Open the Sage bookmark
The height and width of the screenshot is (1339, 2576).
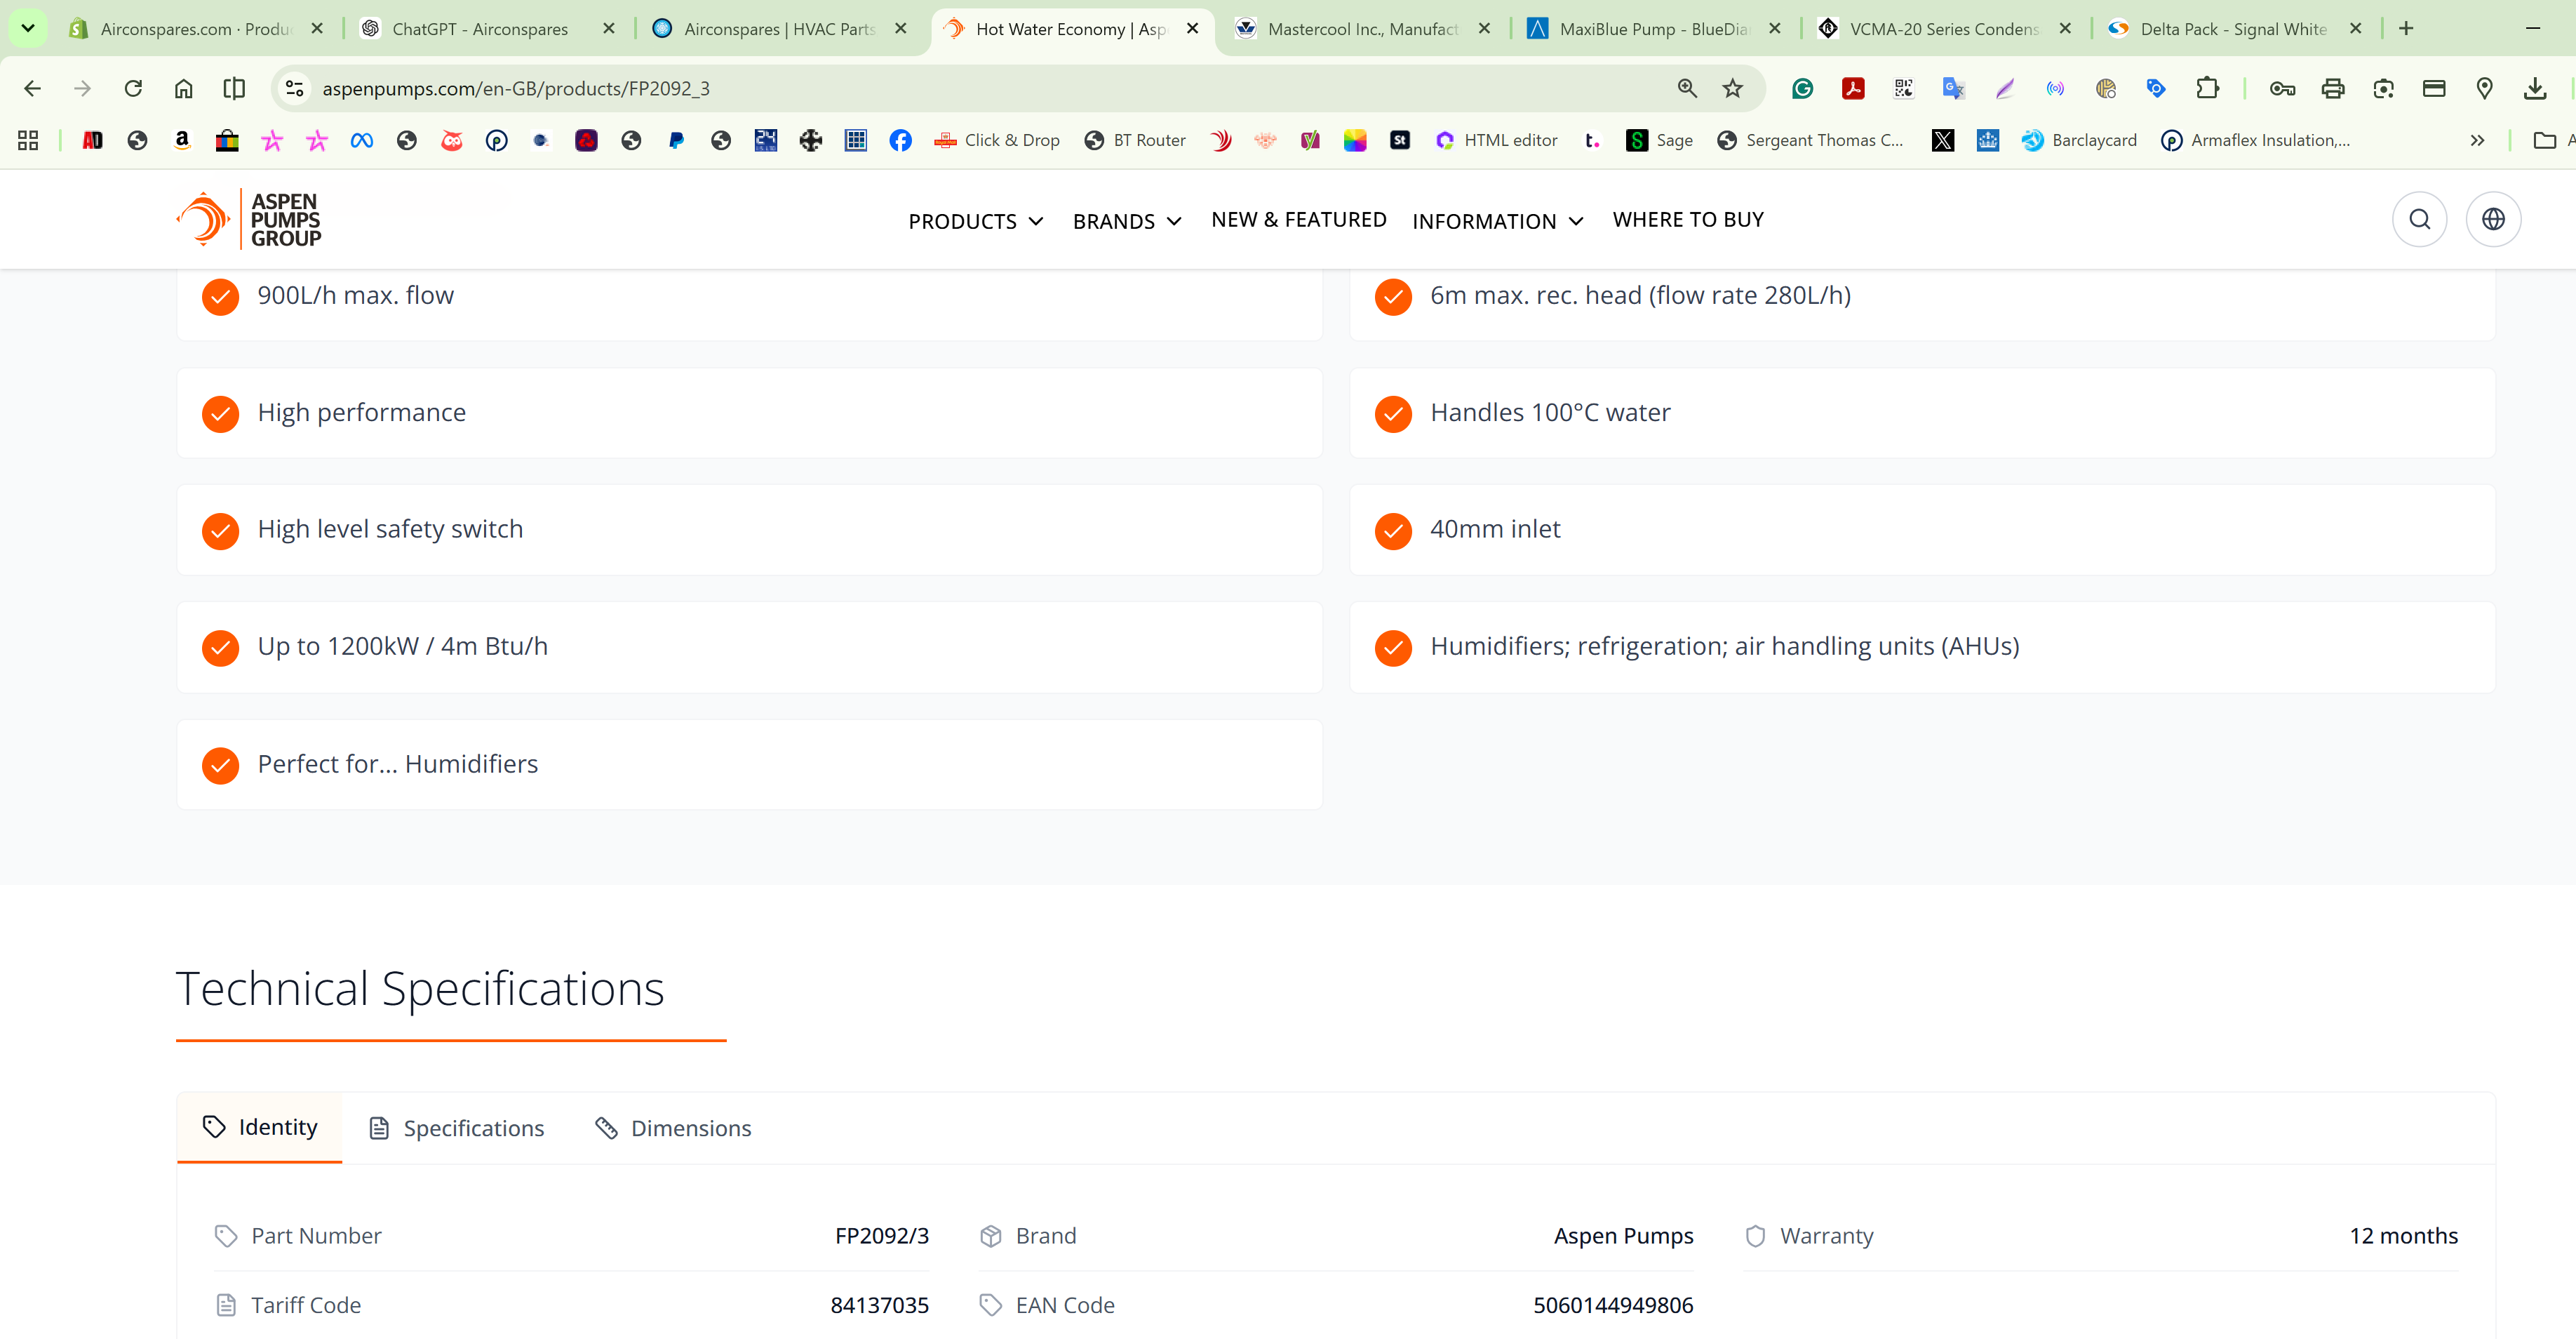click(1660, 141)
